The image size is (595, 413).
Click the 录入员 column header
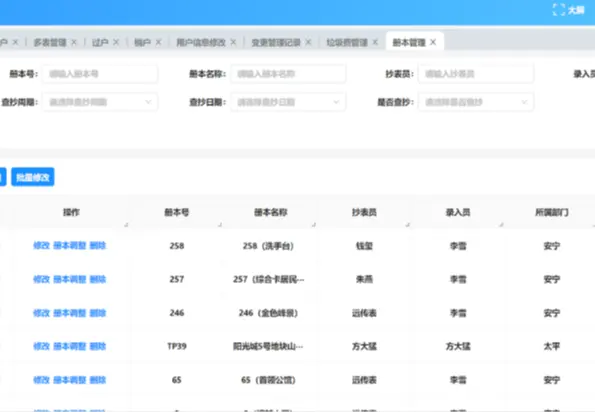click(458, 212)
